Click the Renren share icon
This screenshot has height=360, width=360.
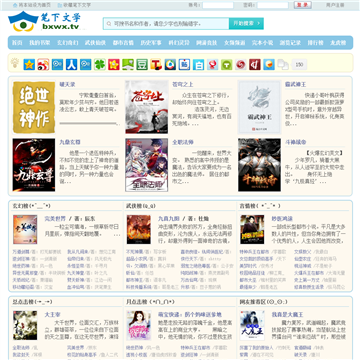pos(71,64)
